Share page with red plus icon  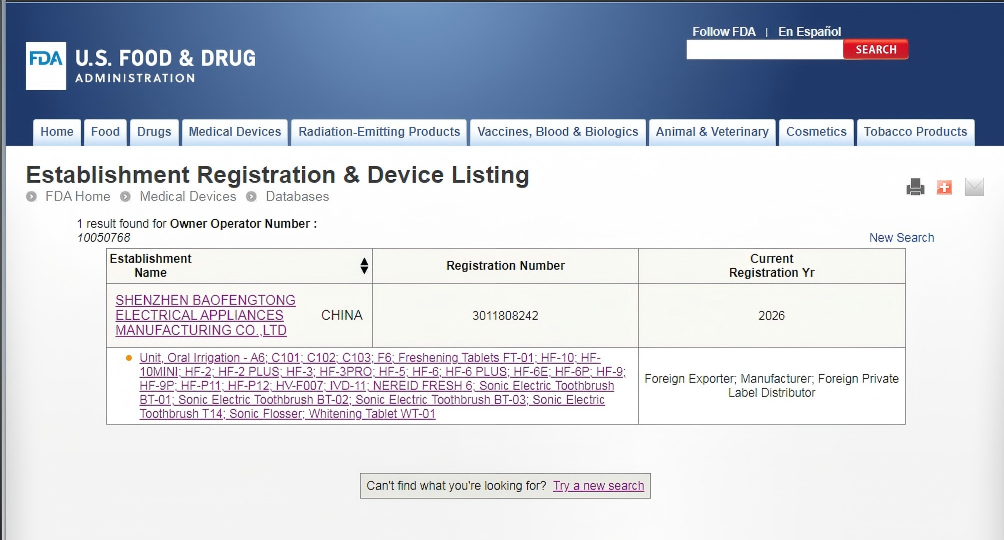coord(944,187)
